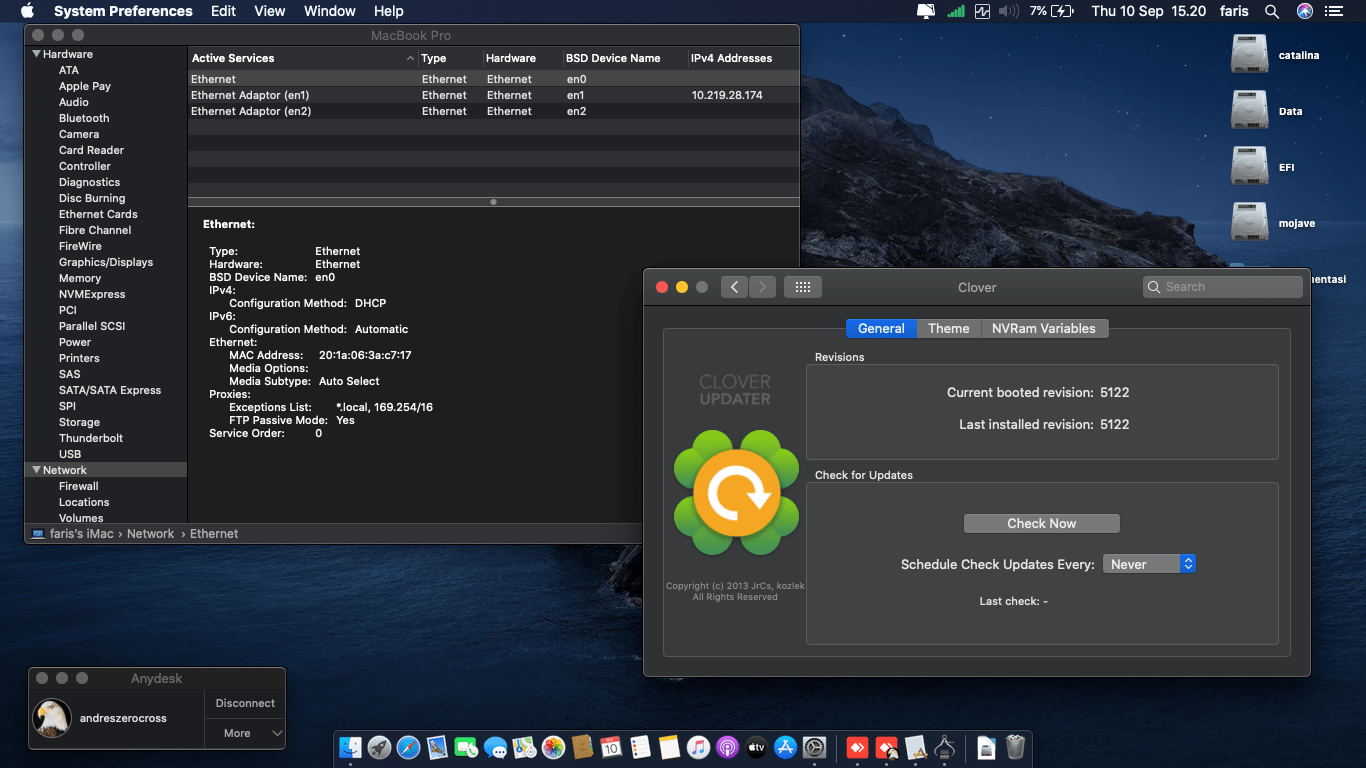Select Graphics/Displays in the sidebar
The height and width of the screenshot is (768, 1366).
pos(106,262)
